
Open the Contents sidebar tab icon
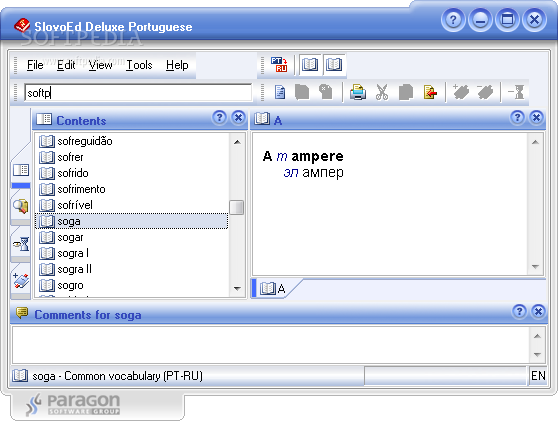[21, 170]
